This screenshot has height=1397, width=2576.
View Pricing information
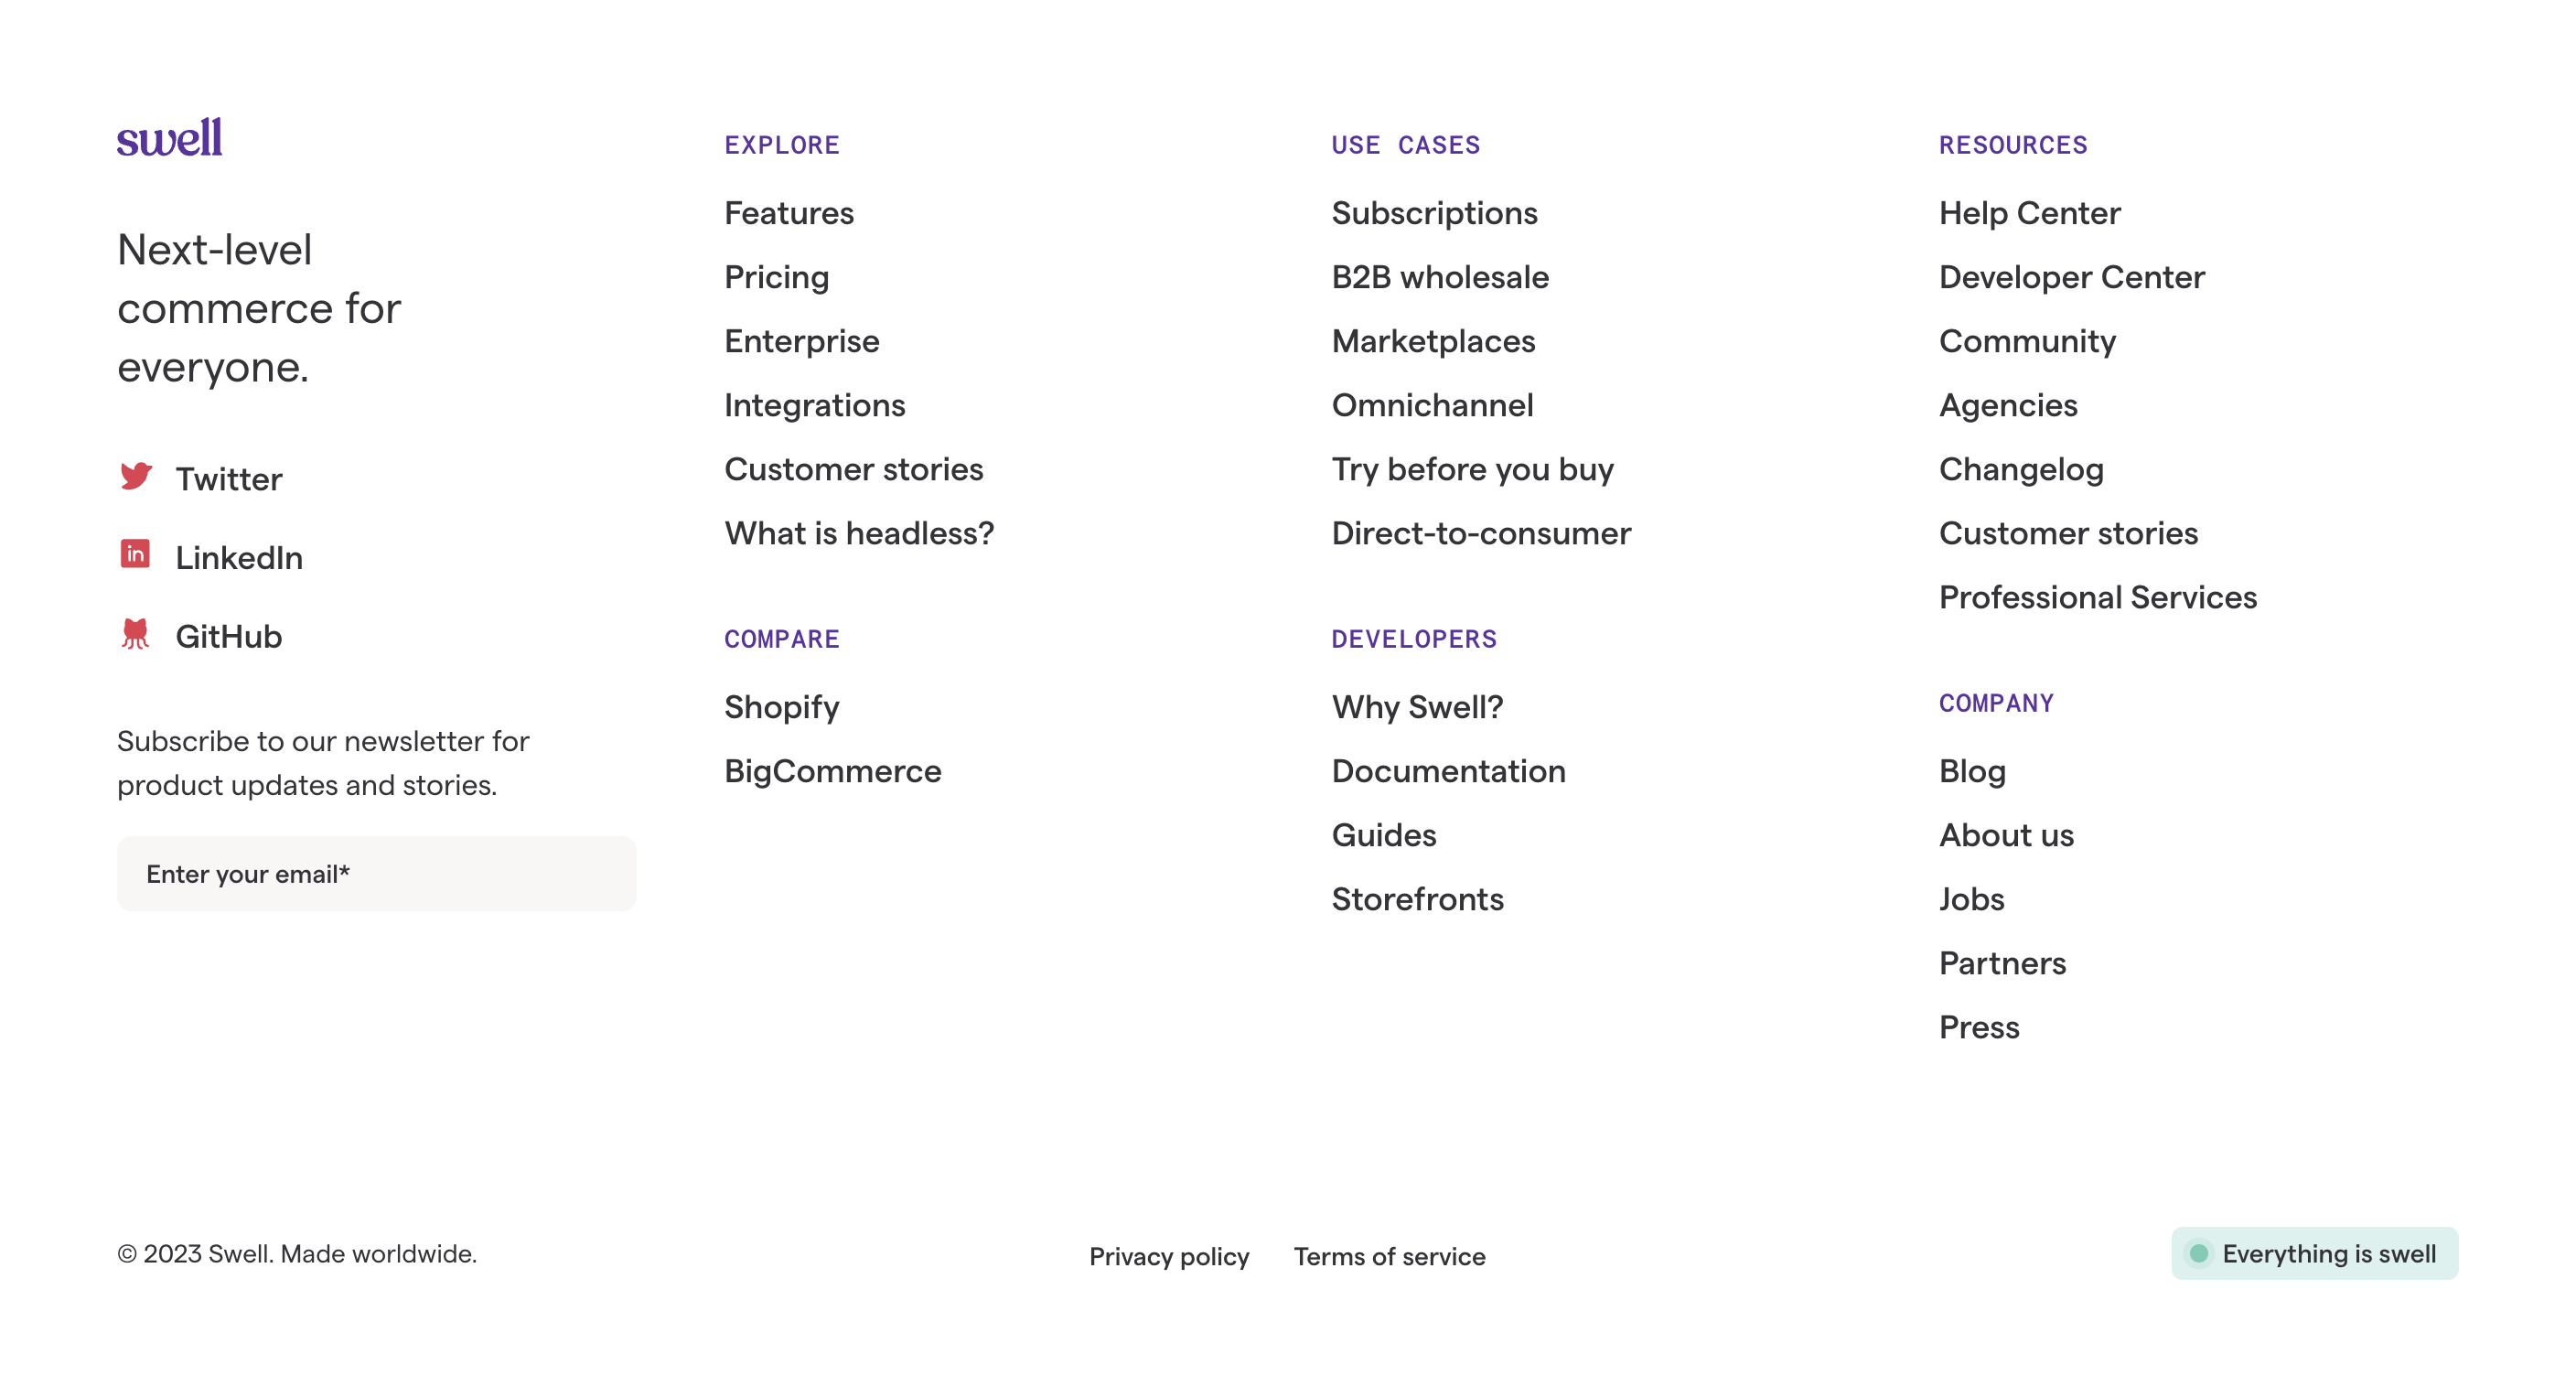tap(776, 277)
